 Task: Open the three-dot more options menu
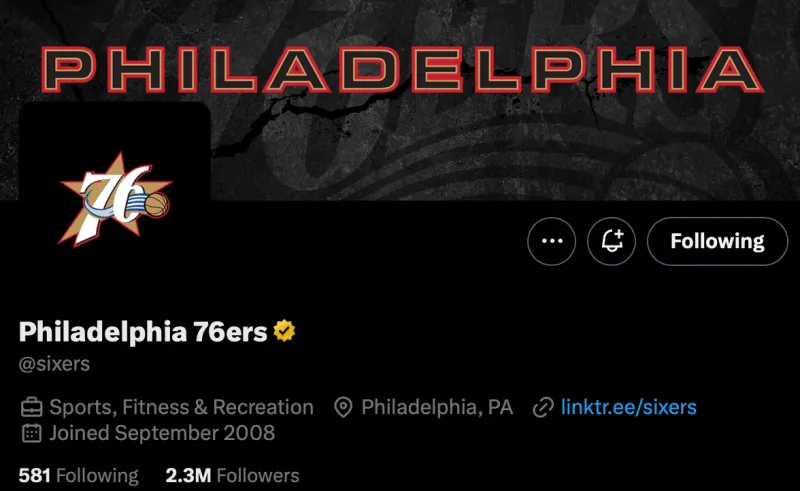point(552,241)
